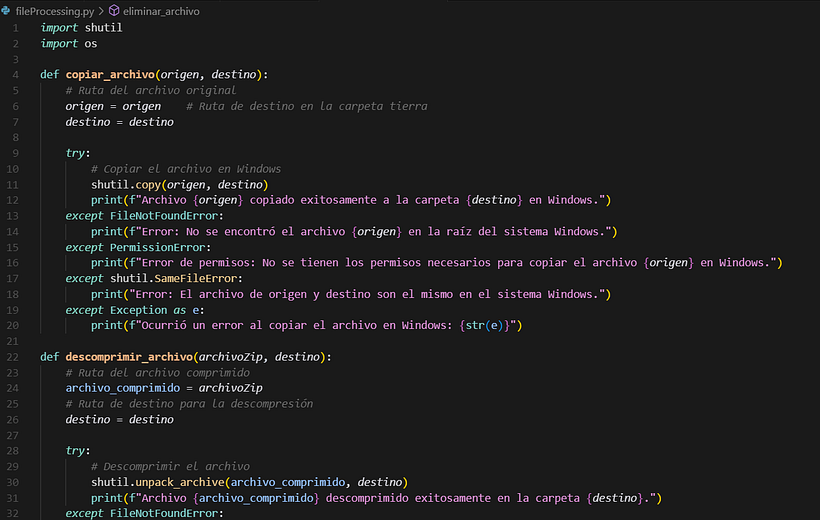This screenshot has height=520, width=820.
Task: Click 'str' call on line 20
Action: 475,325
